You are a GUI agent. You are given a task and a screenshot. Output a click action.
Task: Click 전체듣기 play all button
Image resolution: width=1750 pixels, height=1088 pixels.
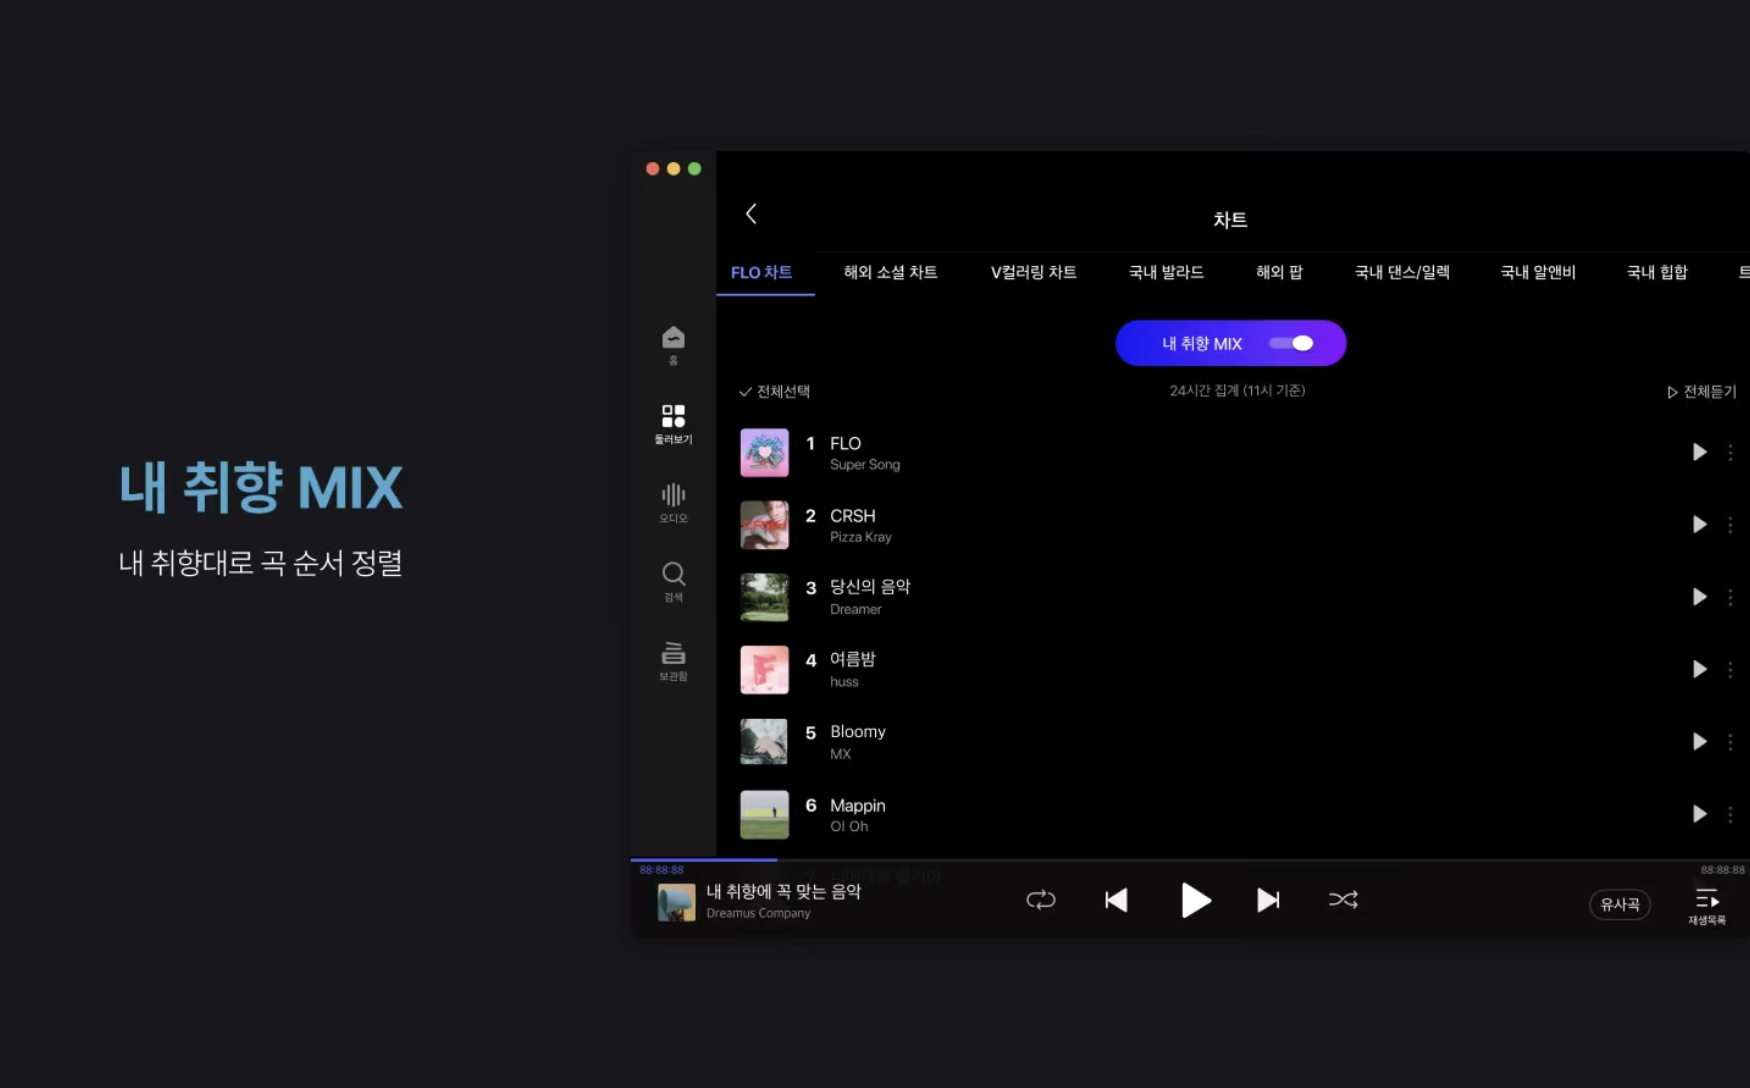pos(1701,392)
